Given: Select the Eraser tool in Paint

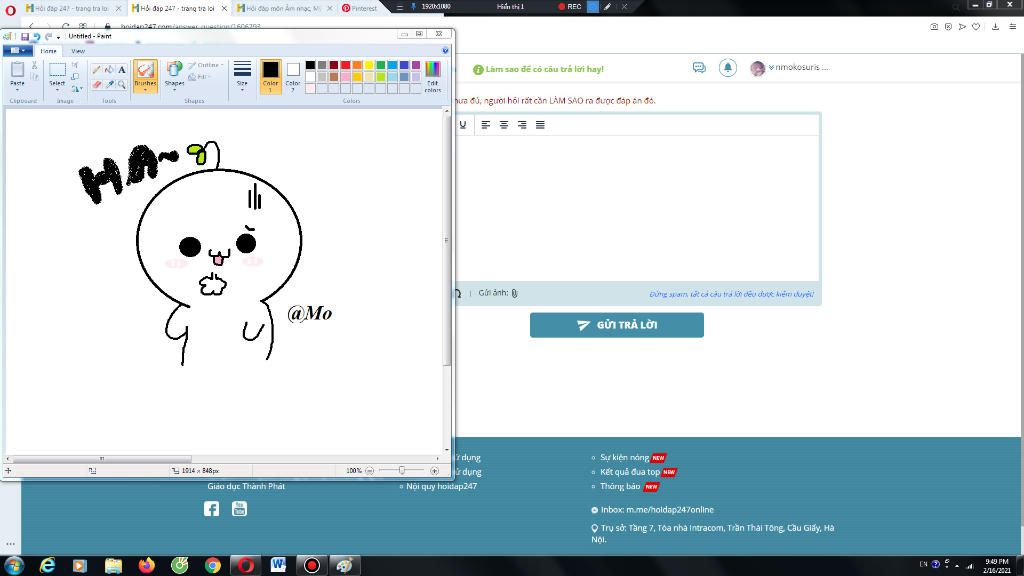Looking at the screenshot, I should pyautogui.click(x=97, y=84).
